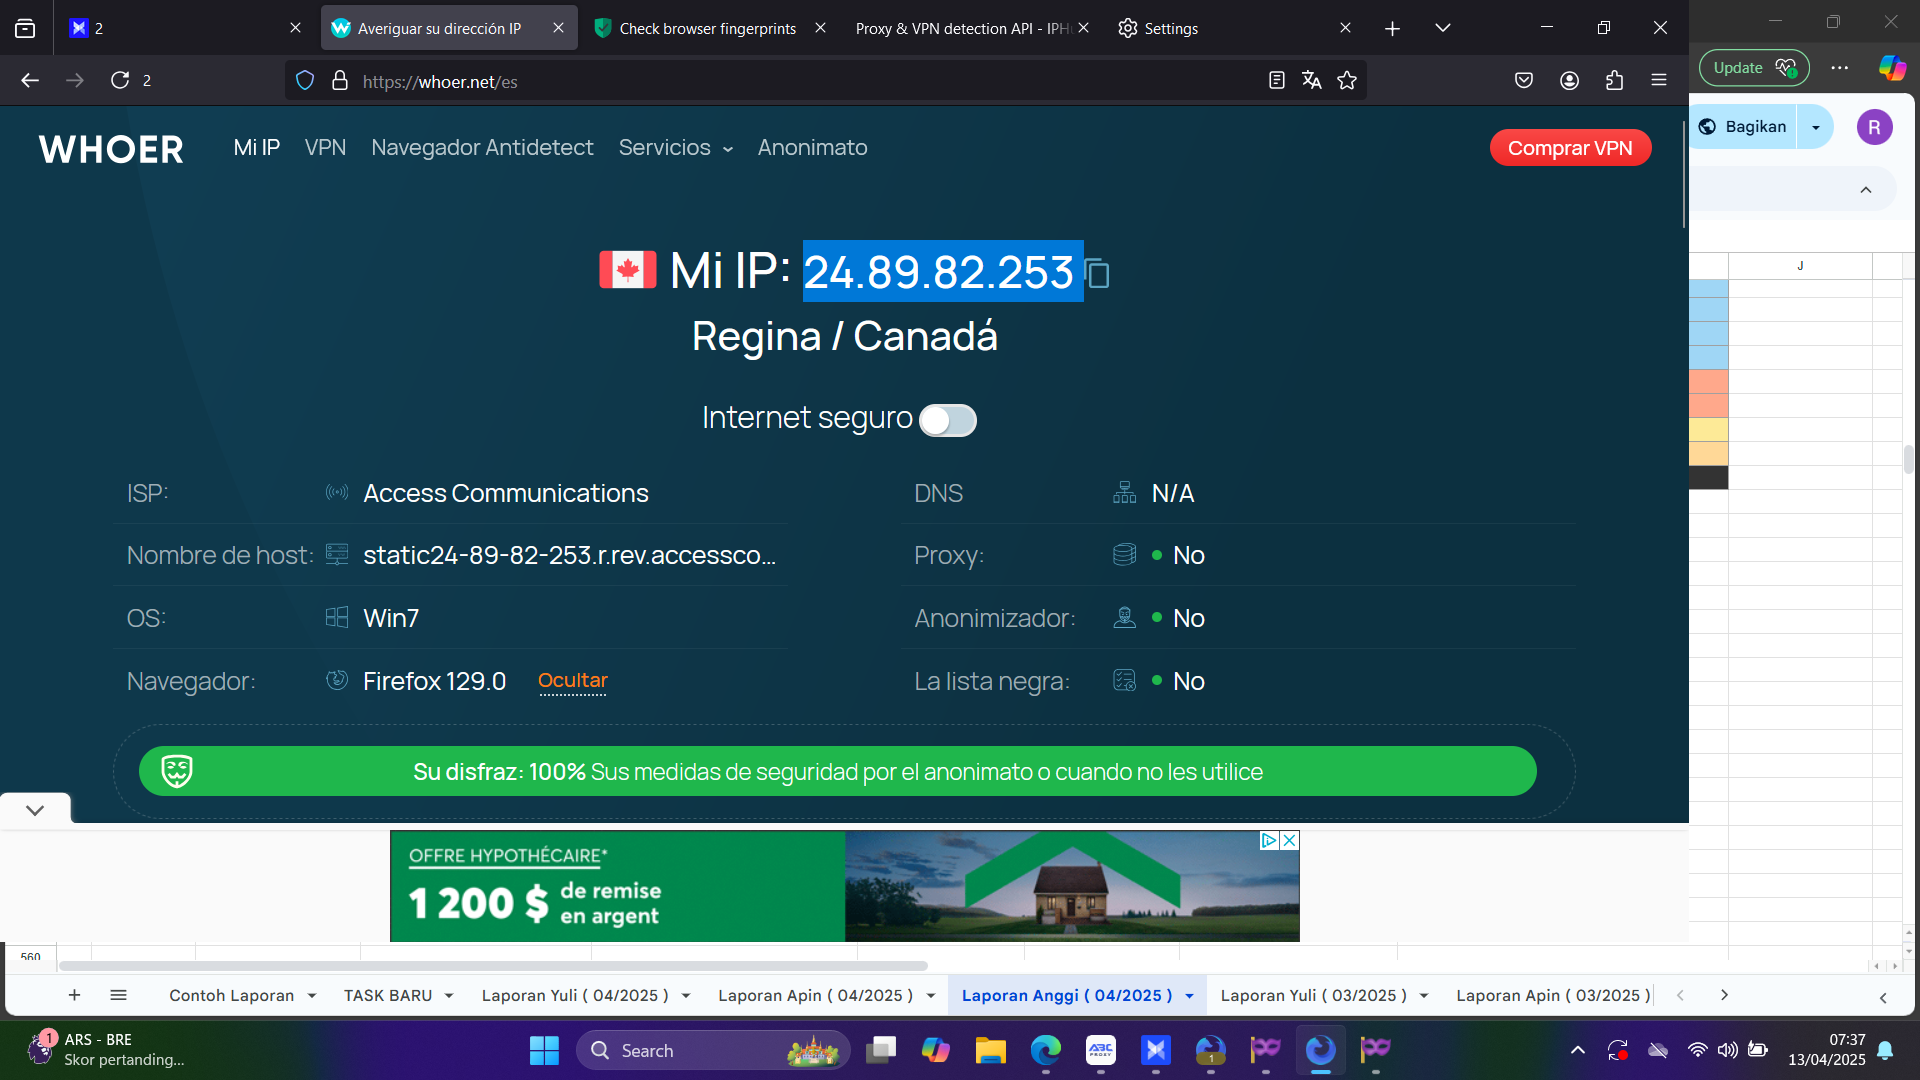
Task: Open the notification bell in the system tray
Action: 1885,1050
